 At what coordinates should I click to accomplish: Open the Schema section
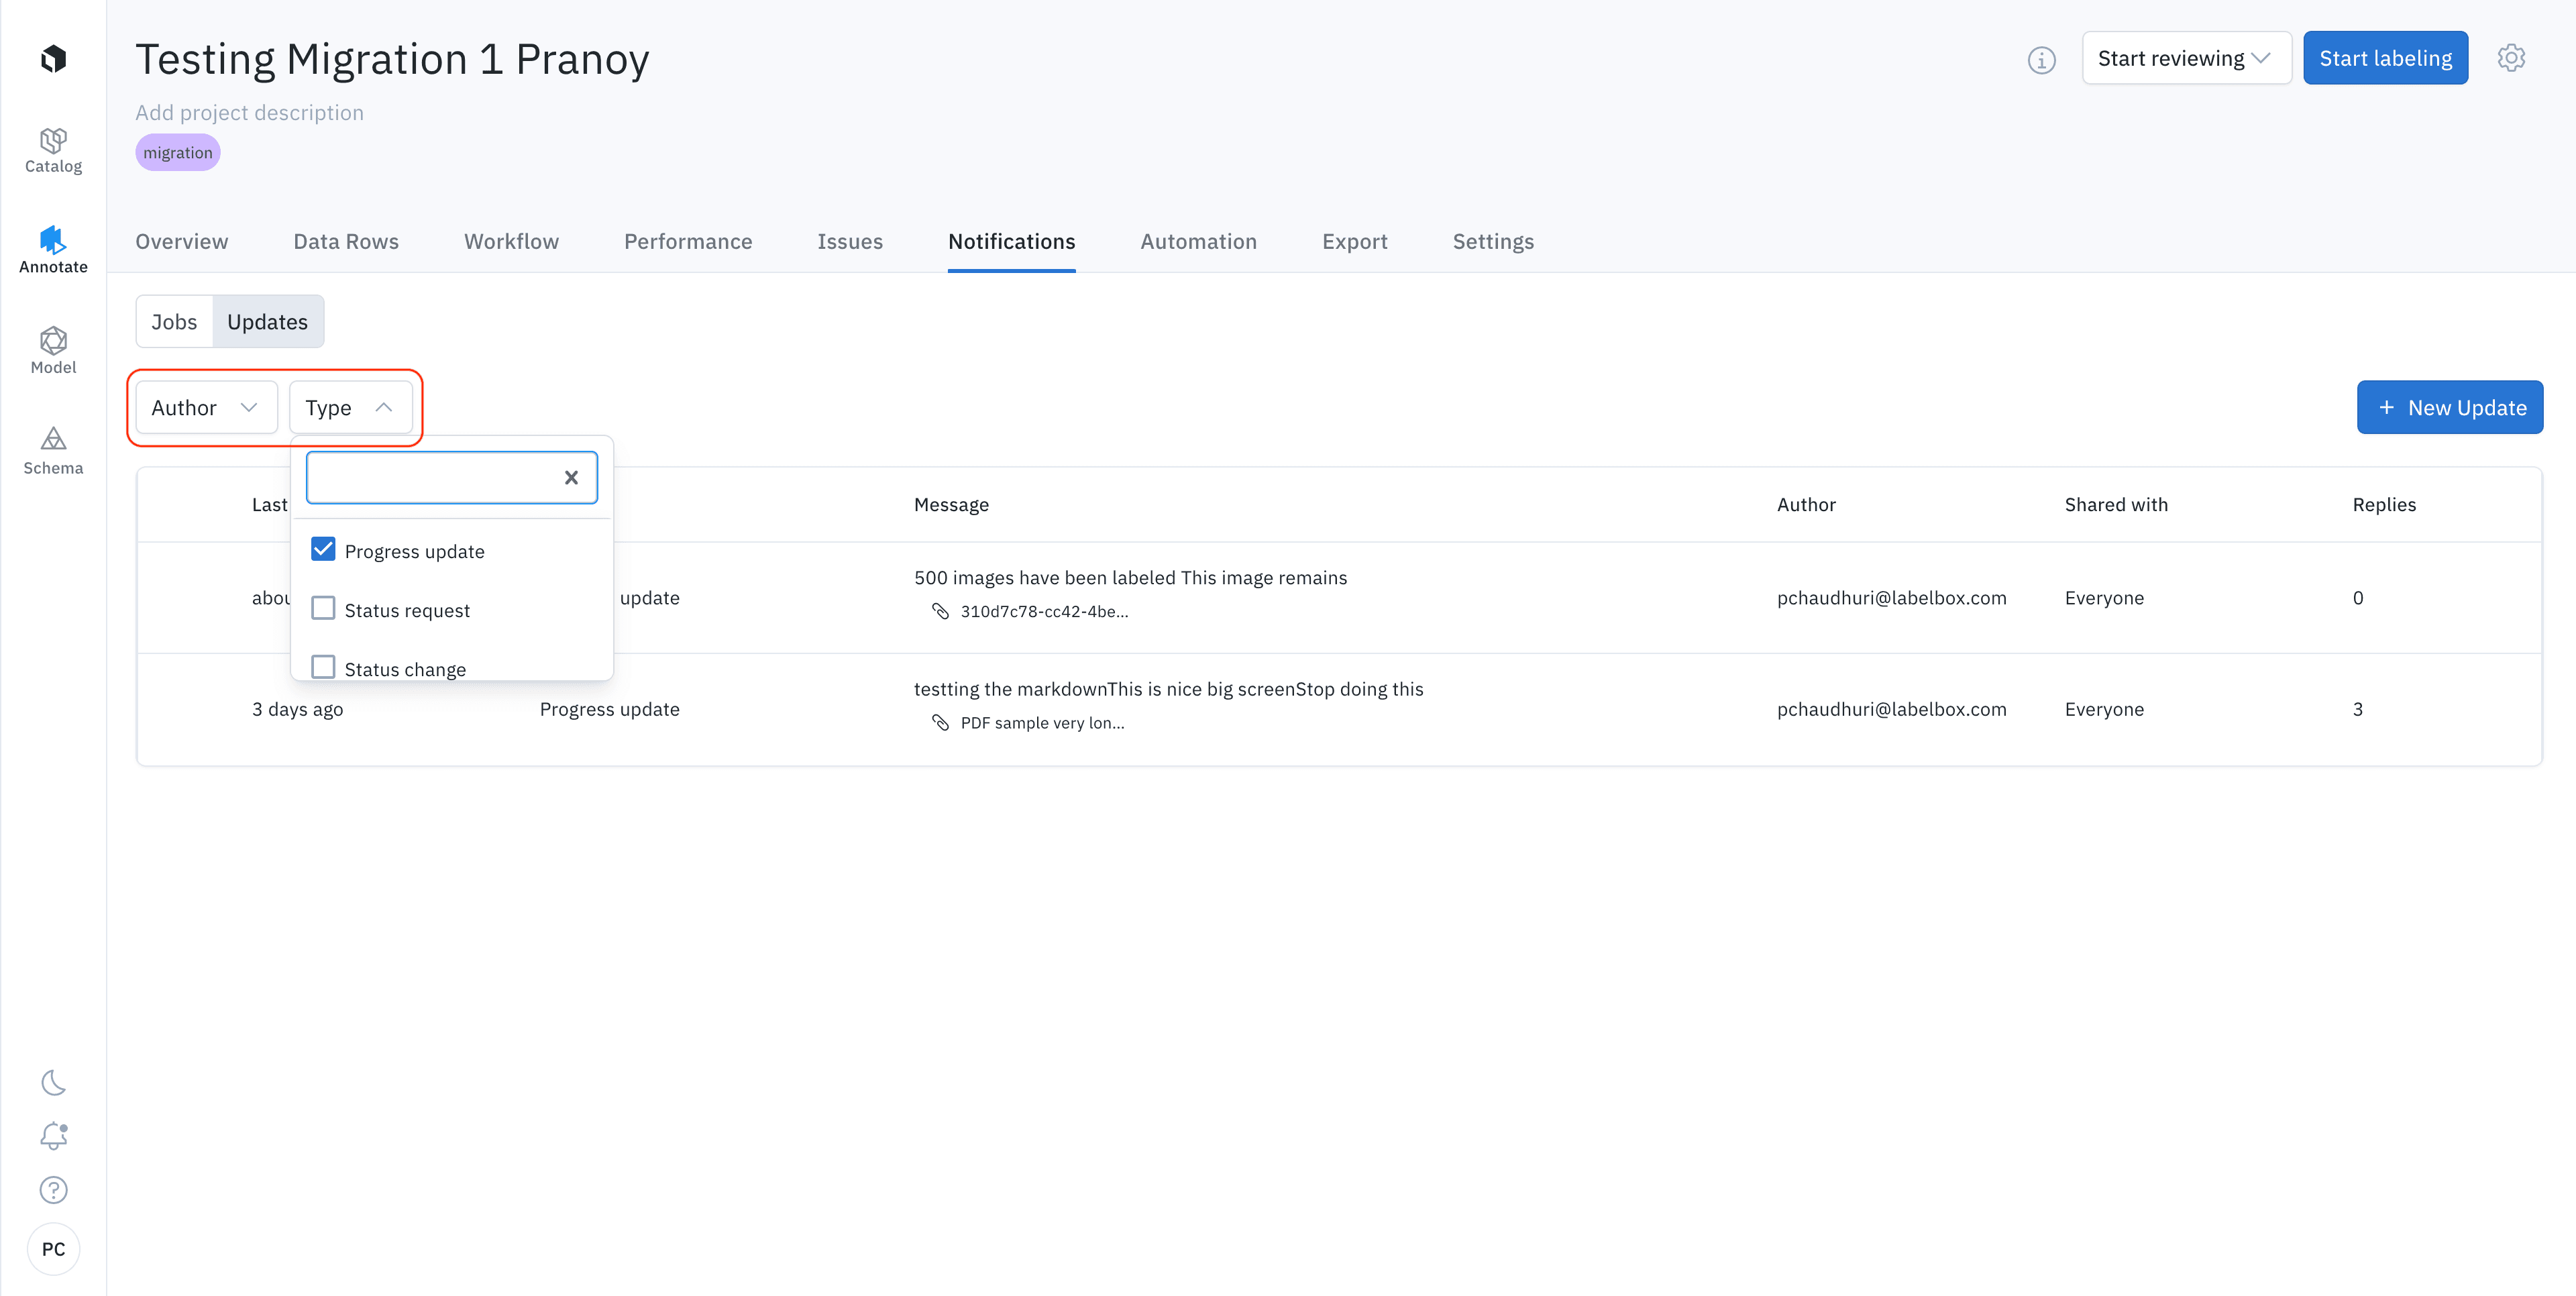(53, 451)
